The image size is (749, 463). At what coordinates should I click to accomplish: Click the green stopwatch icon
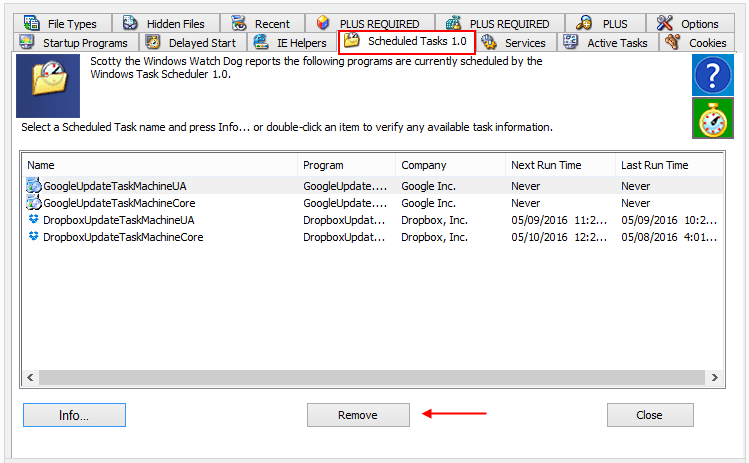(x=713, y=118)
